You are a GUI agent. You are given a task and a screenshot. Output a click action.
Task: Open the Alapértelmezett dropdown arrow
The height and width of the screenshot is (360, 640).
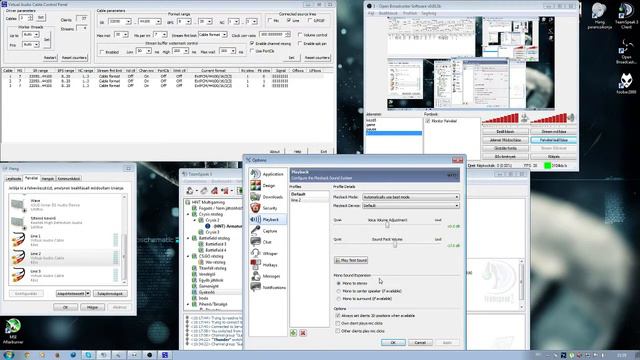[88, 293]
